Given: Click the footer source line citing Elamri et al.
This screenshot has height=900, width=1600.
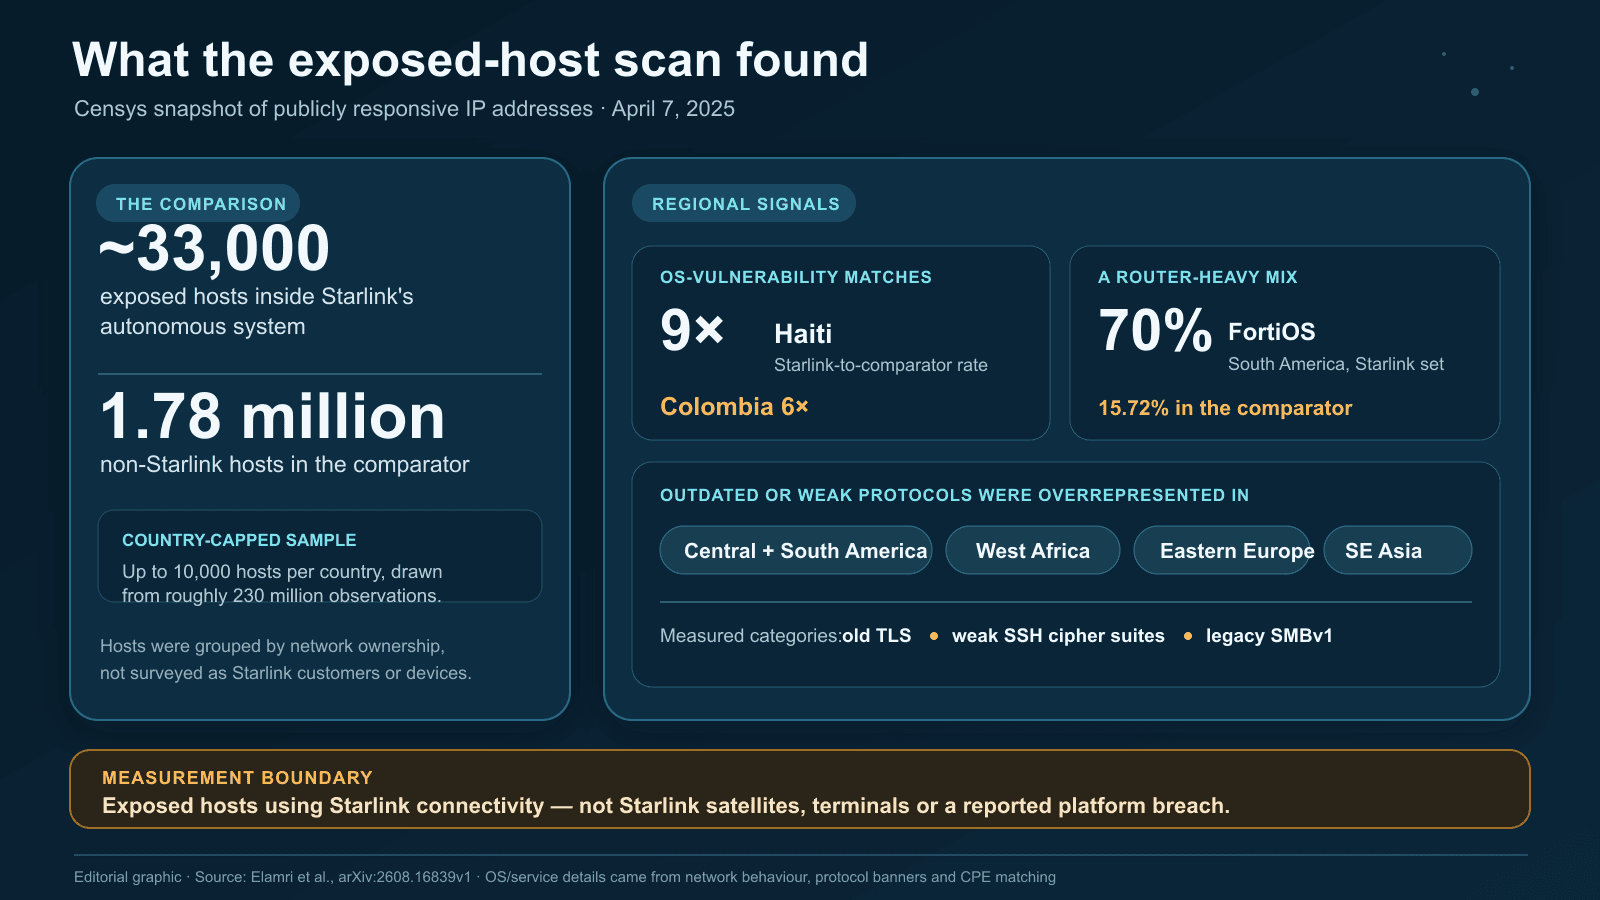Looking at the screenshot, I should click(565, 877).
